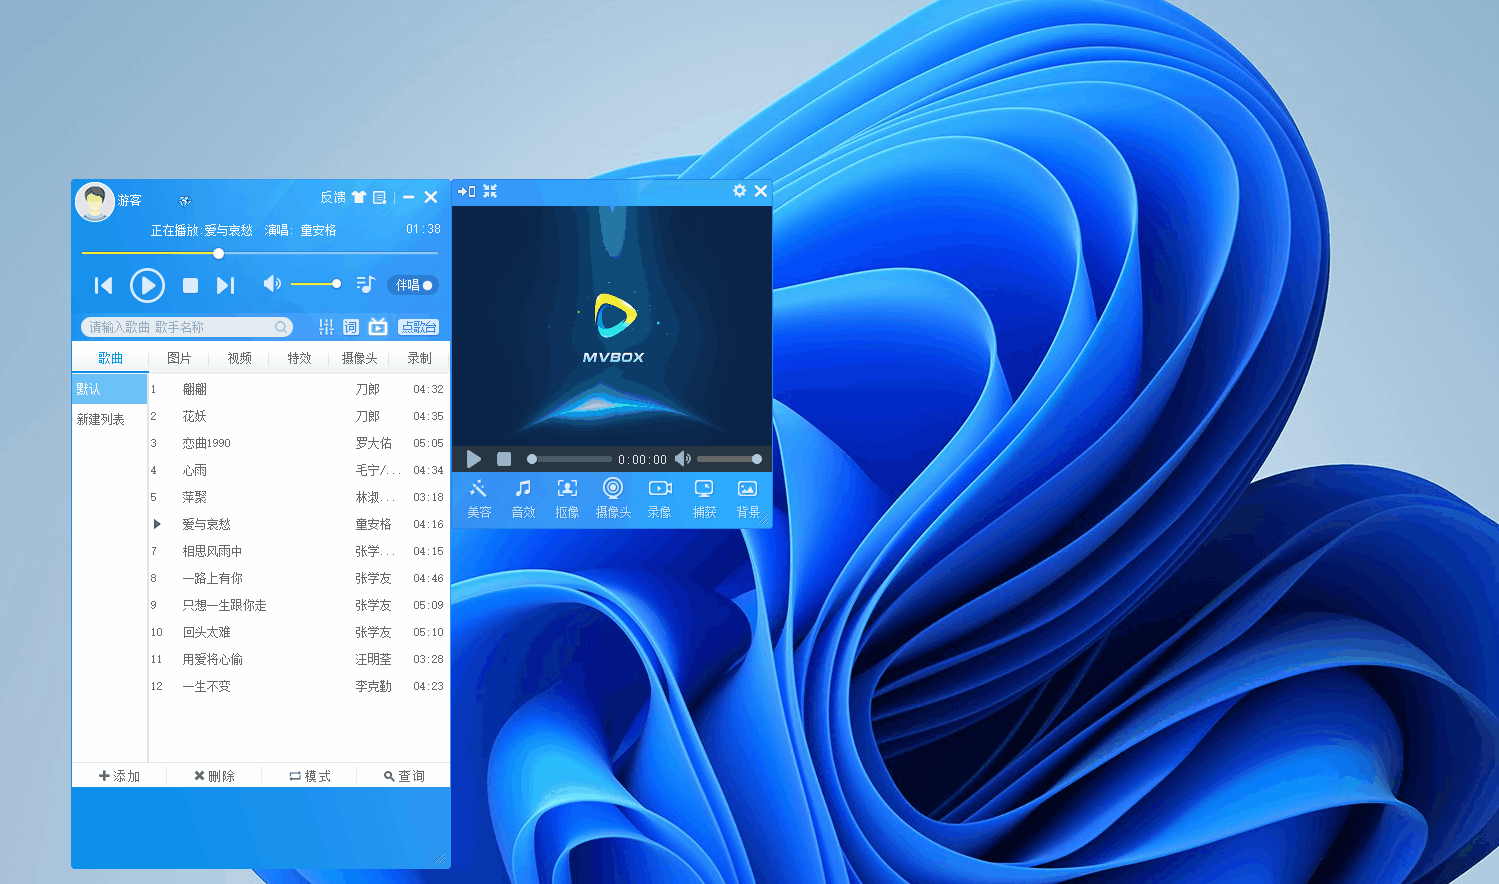Open the 背景 background image tool
The image size is (1499, 884).
(747, 497)
